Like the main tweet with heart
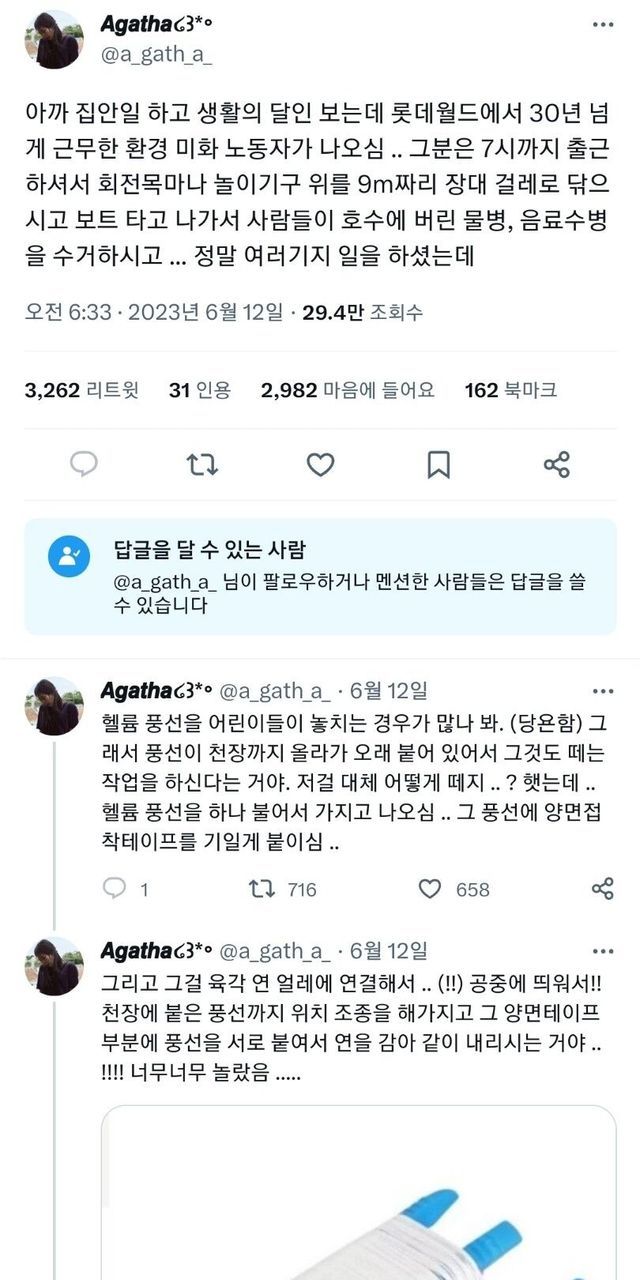640x1280 pixels. click(x=319, y=464)
